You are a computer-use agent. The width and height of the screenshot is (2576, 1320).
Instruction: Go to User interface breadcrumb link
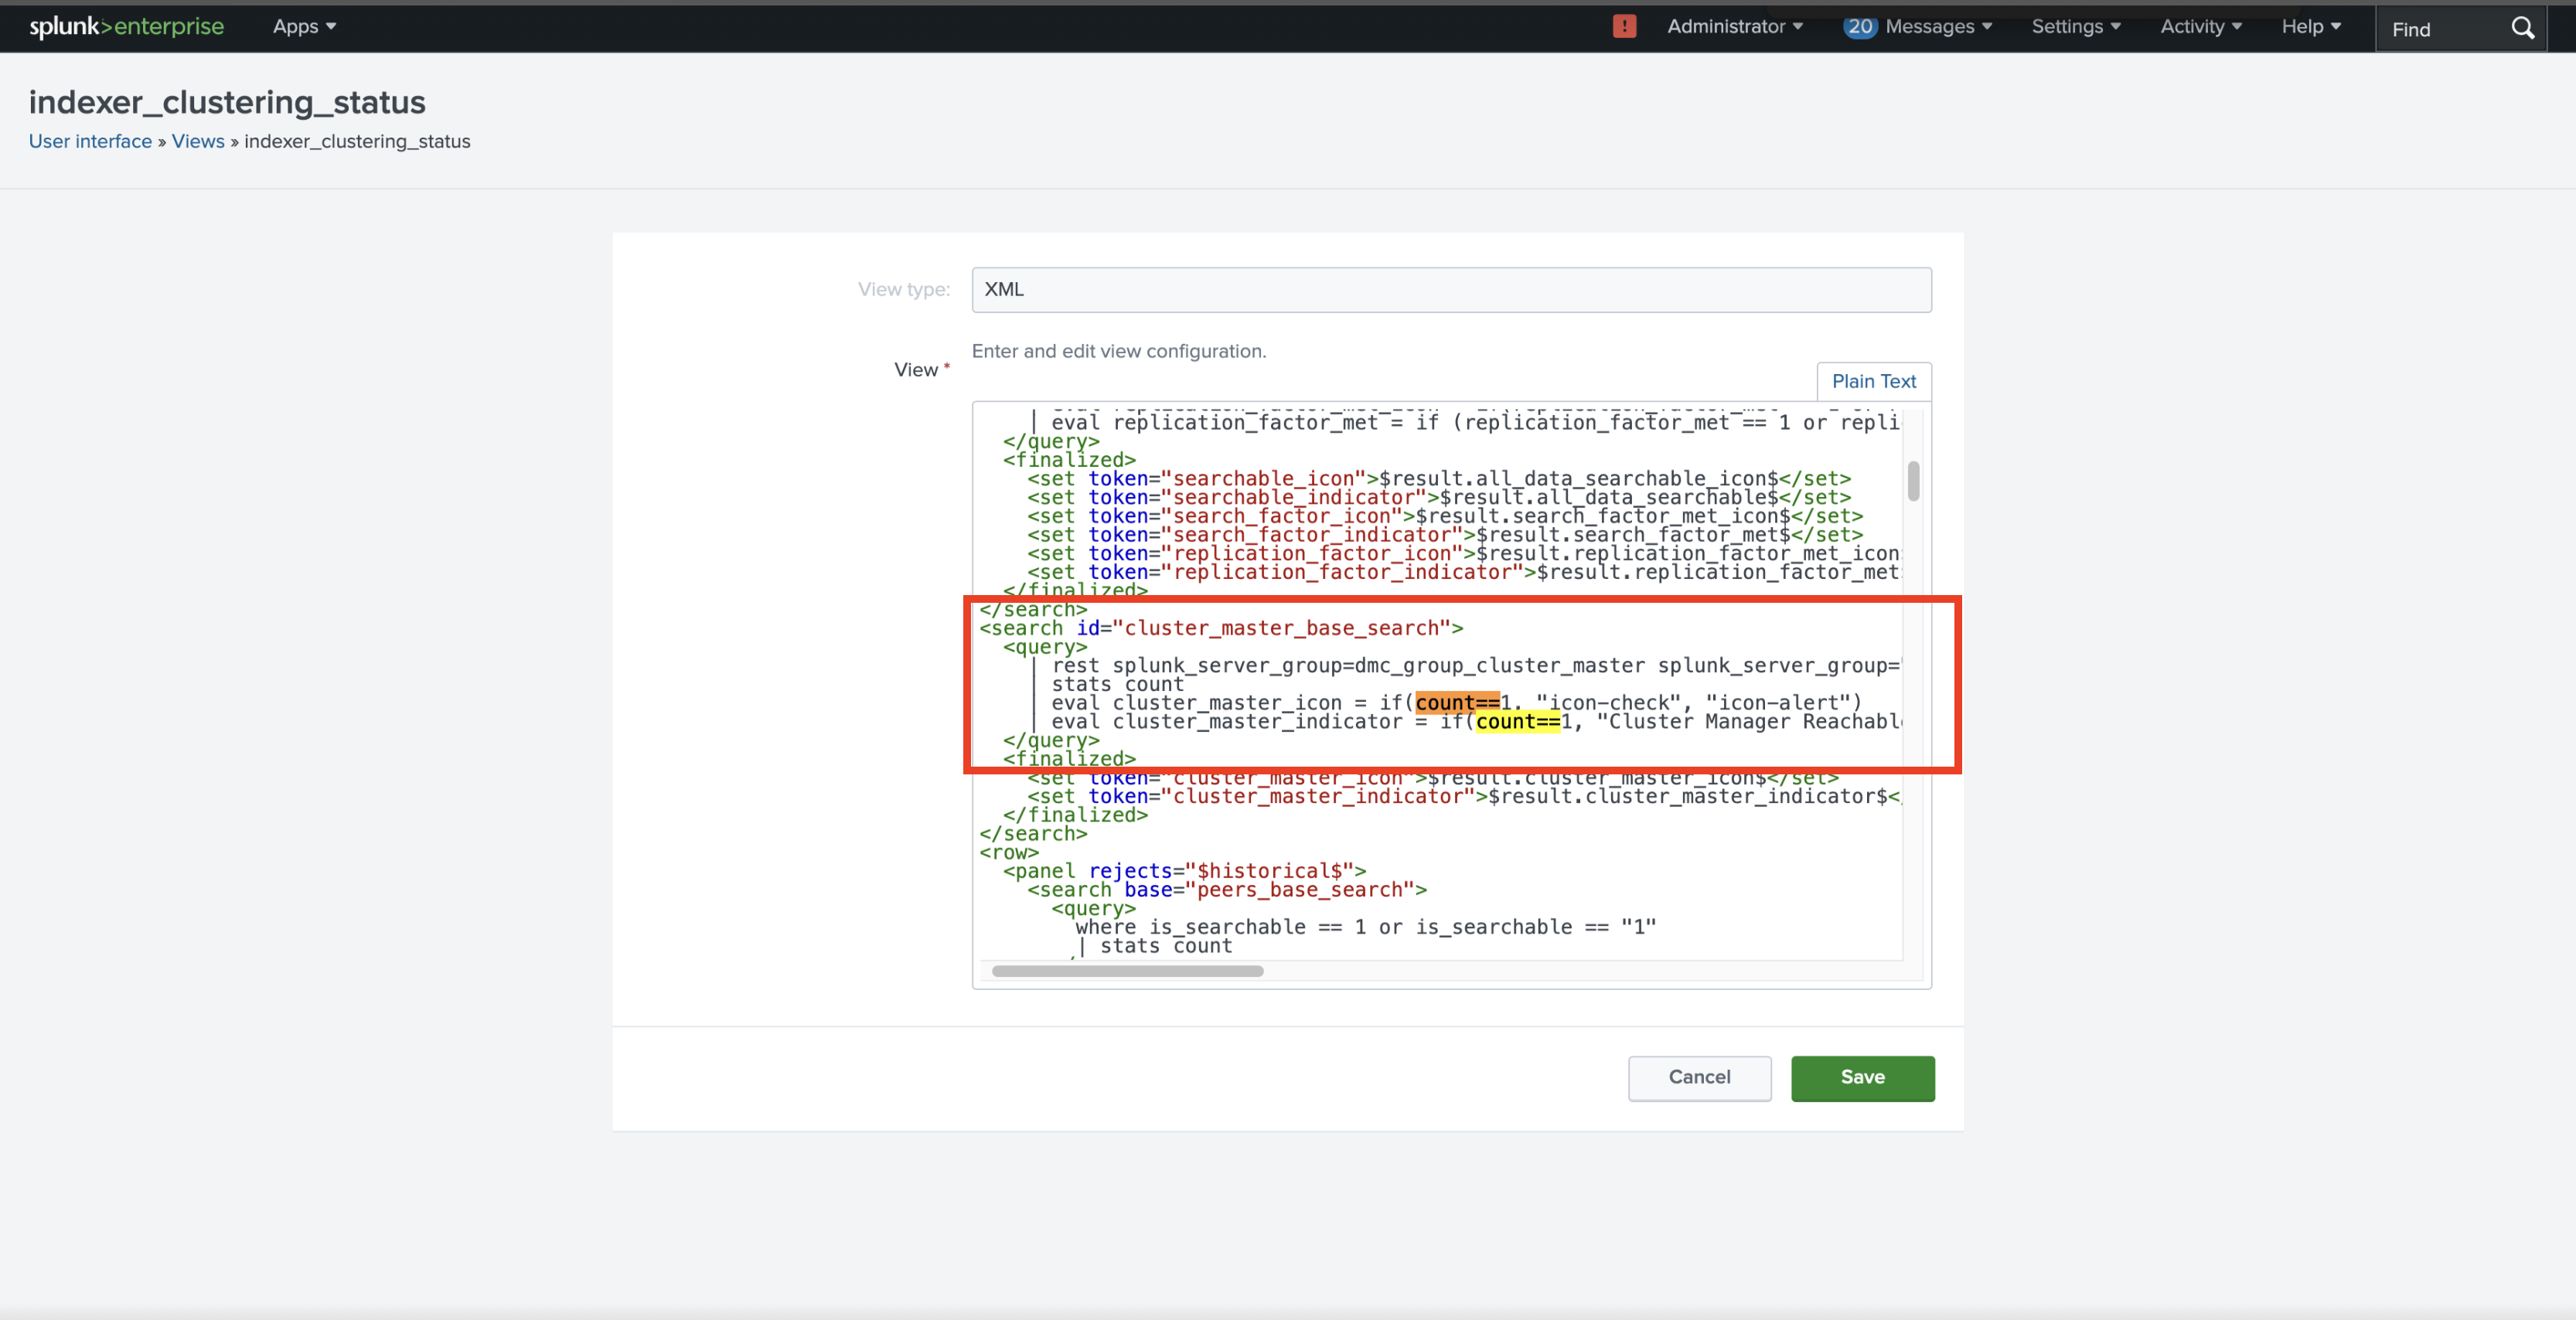90,141
